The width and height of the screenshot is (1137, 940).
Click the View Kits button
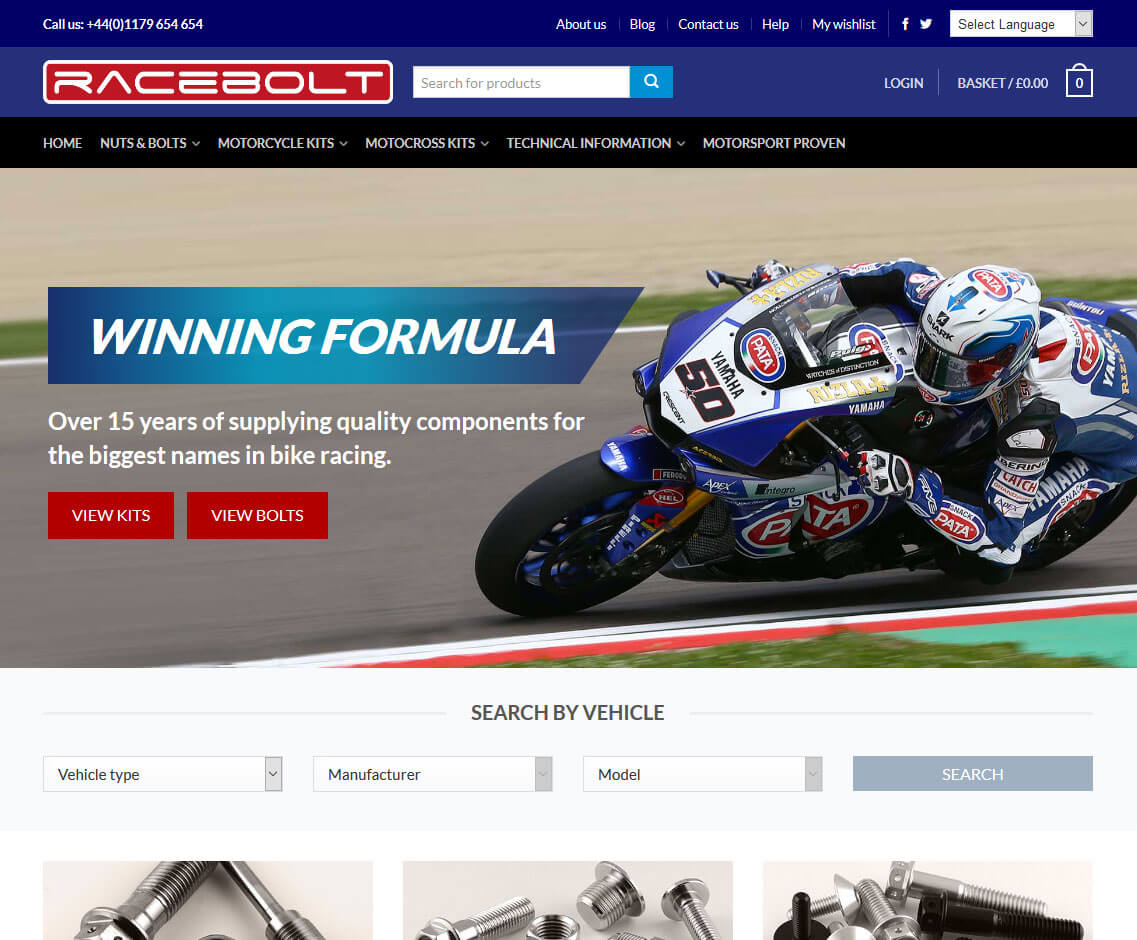coord(111,516)
